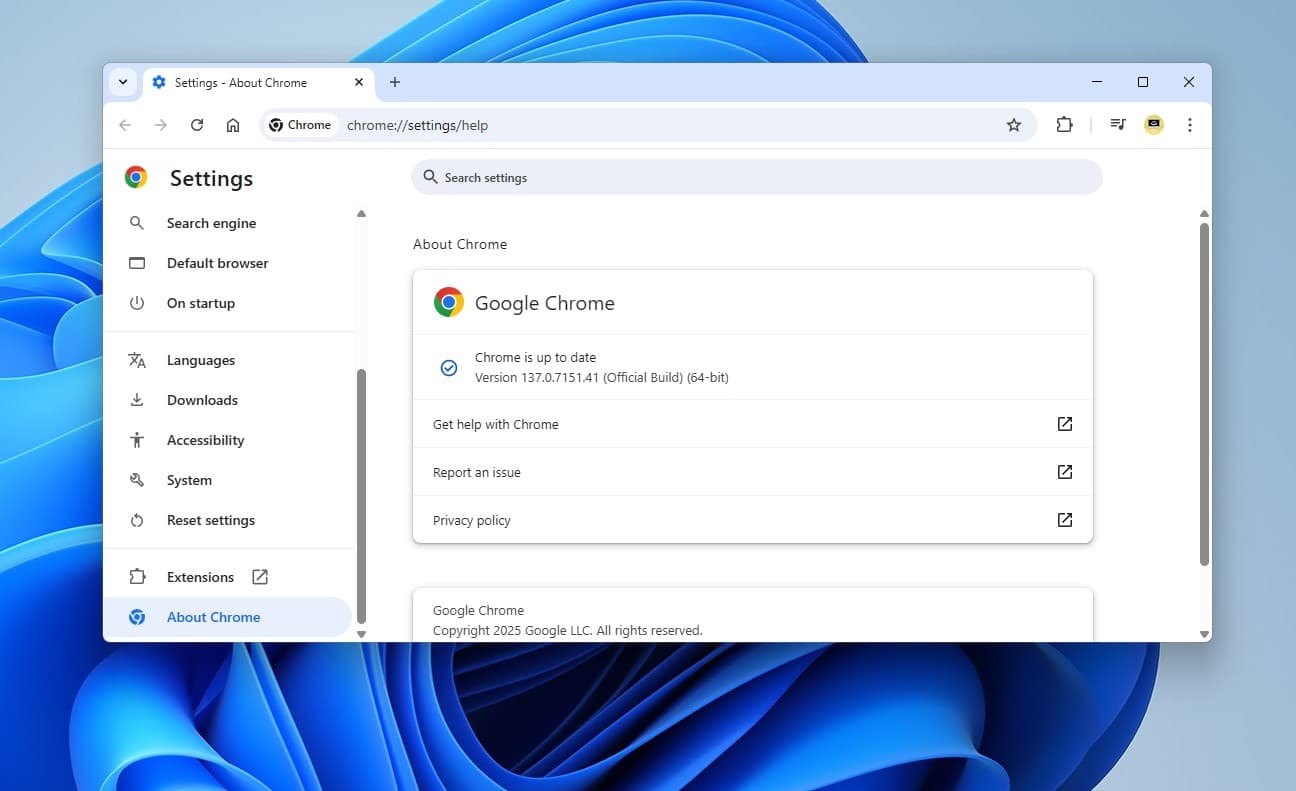The width and height of the screenshot is (1296, 791).
Task: Click the main page scrollbar thumb
Action: click(x=1204, y=394)
